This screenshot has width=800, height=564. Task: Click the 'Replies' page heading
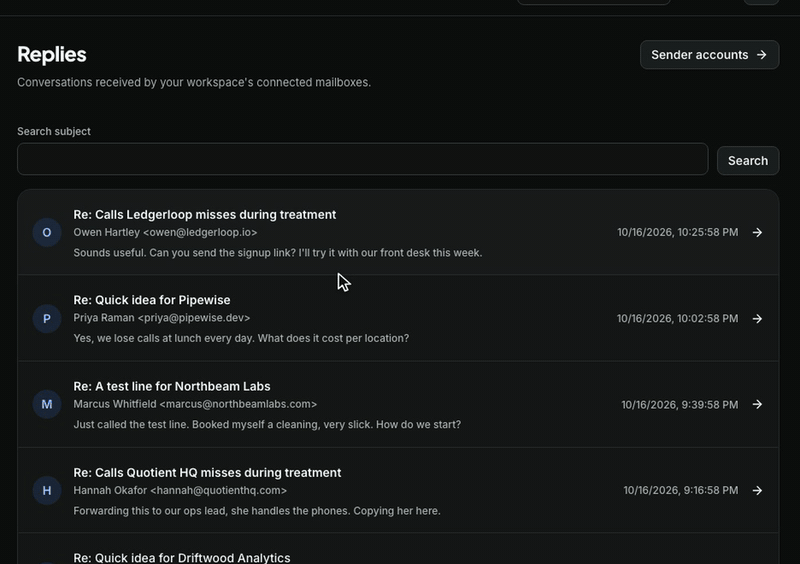52,55
